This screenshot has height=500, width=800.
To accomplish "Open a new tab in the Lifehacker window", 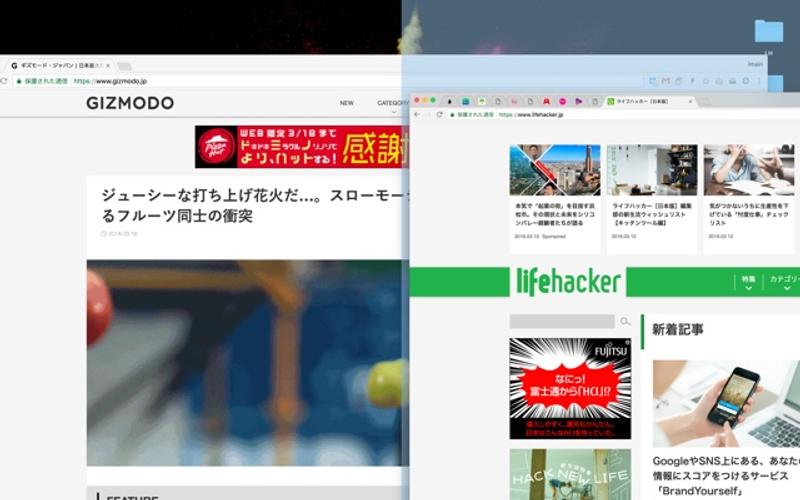I will tap(705, 102).
